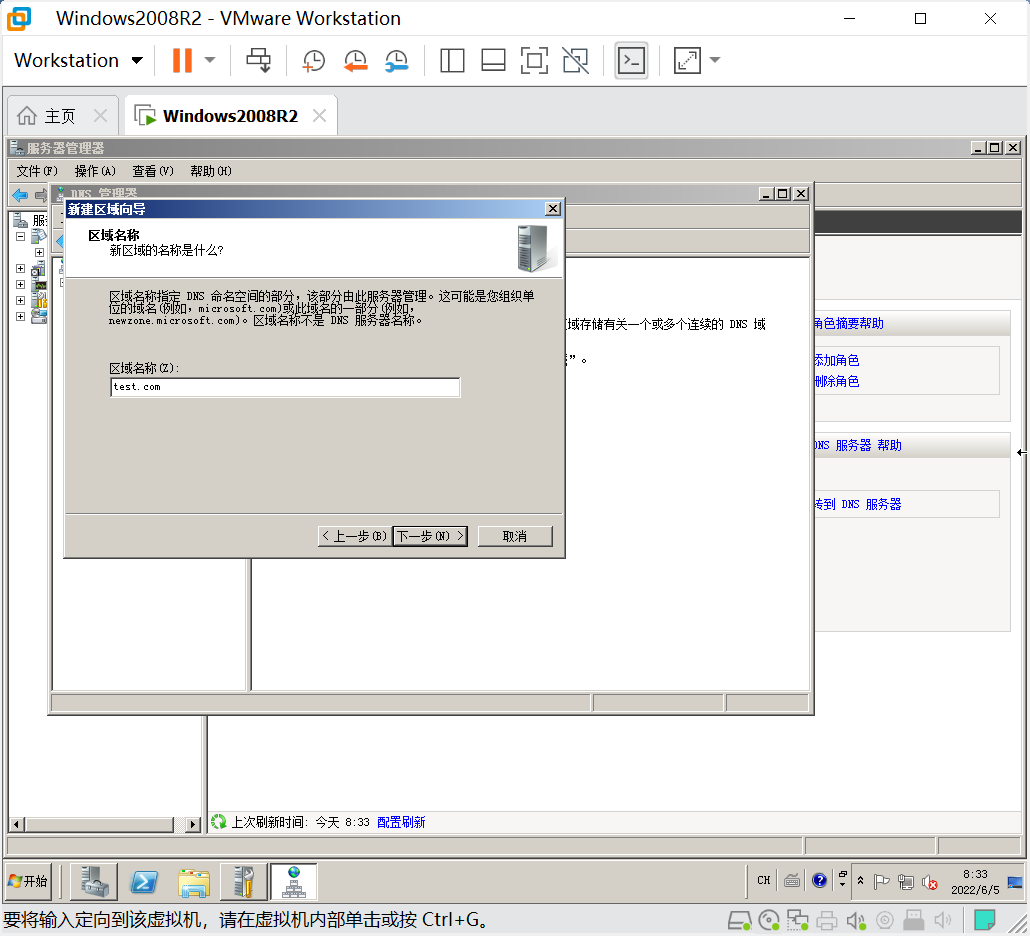Viewport: 1030px width, 936px height.
Task: Switch to Unity mode
Action: click(x=575, y=60)
